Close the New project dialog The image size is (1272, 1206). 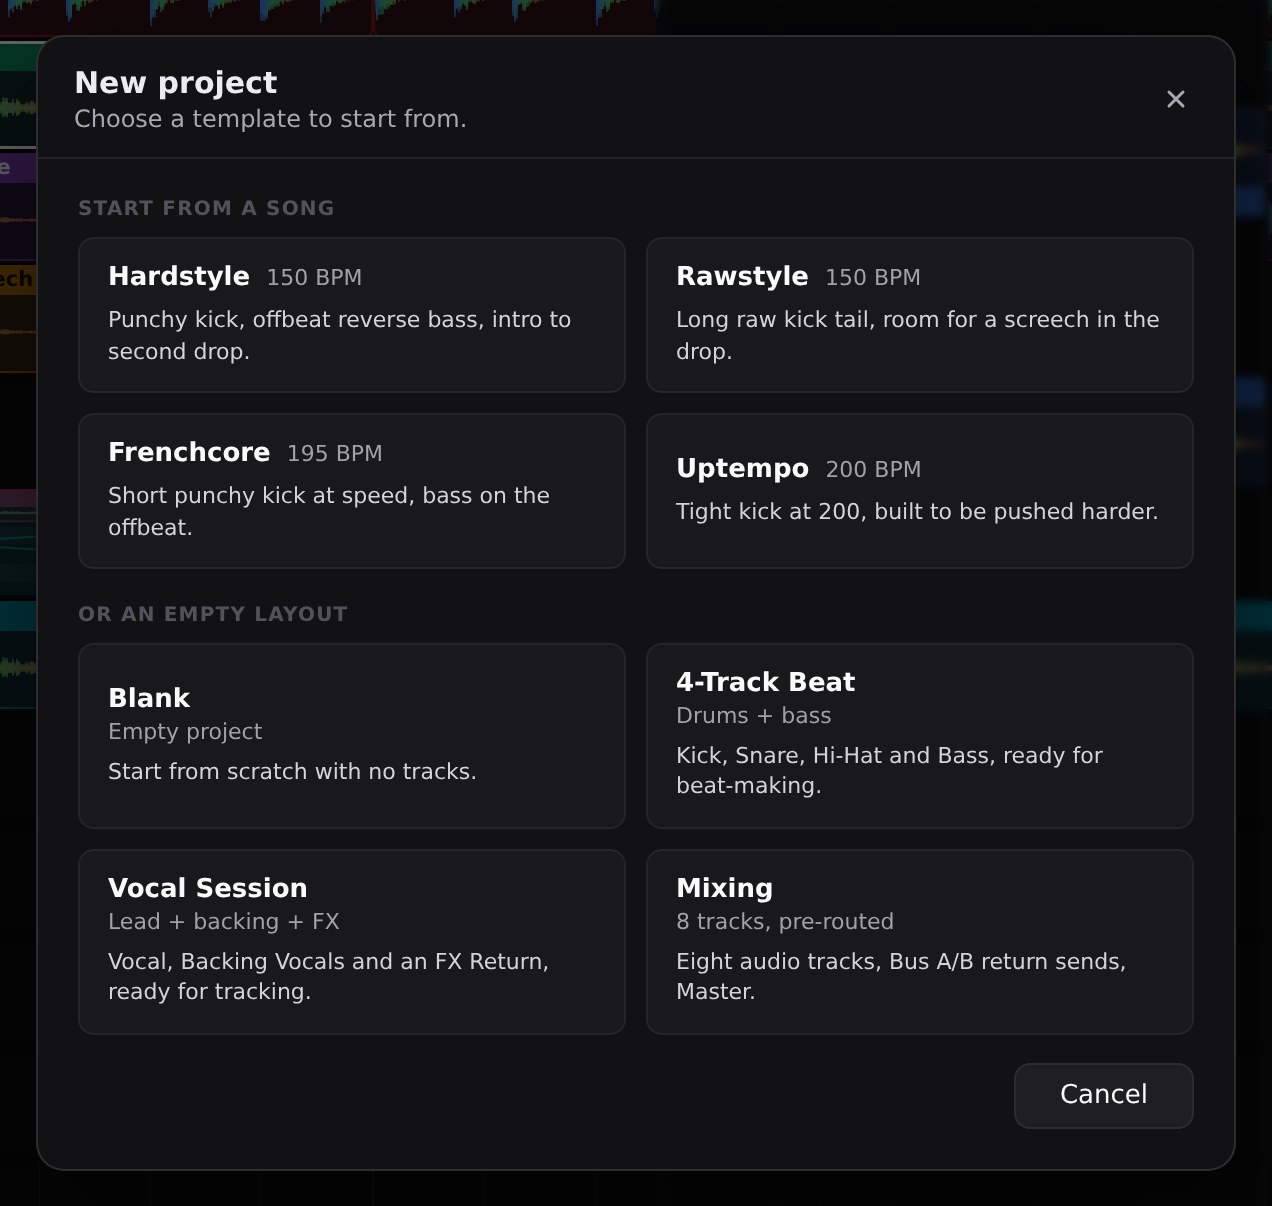tap(1176, 99)
